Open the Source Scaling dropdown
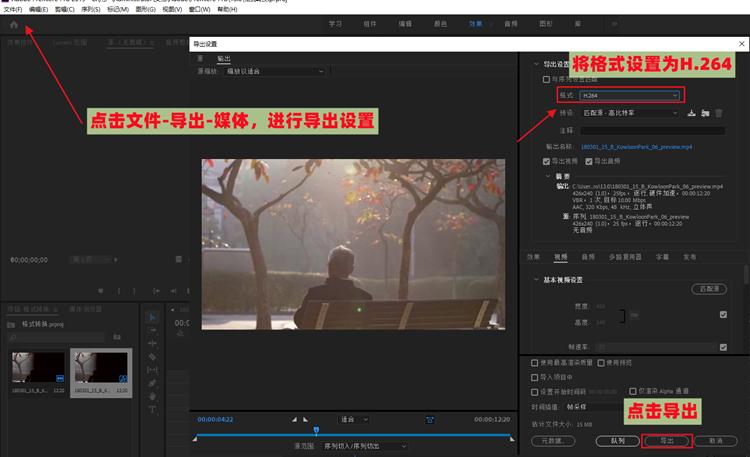750x457 pixels. tap(275, 71)
